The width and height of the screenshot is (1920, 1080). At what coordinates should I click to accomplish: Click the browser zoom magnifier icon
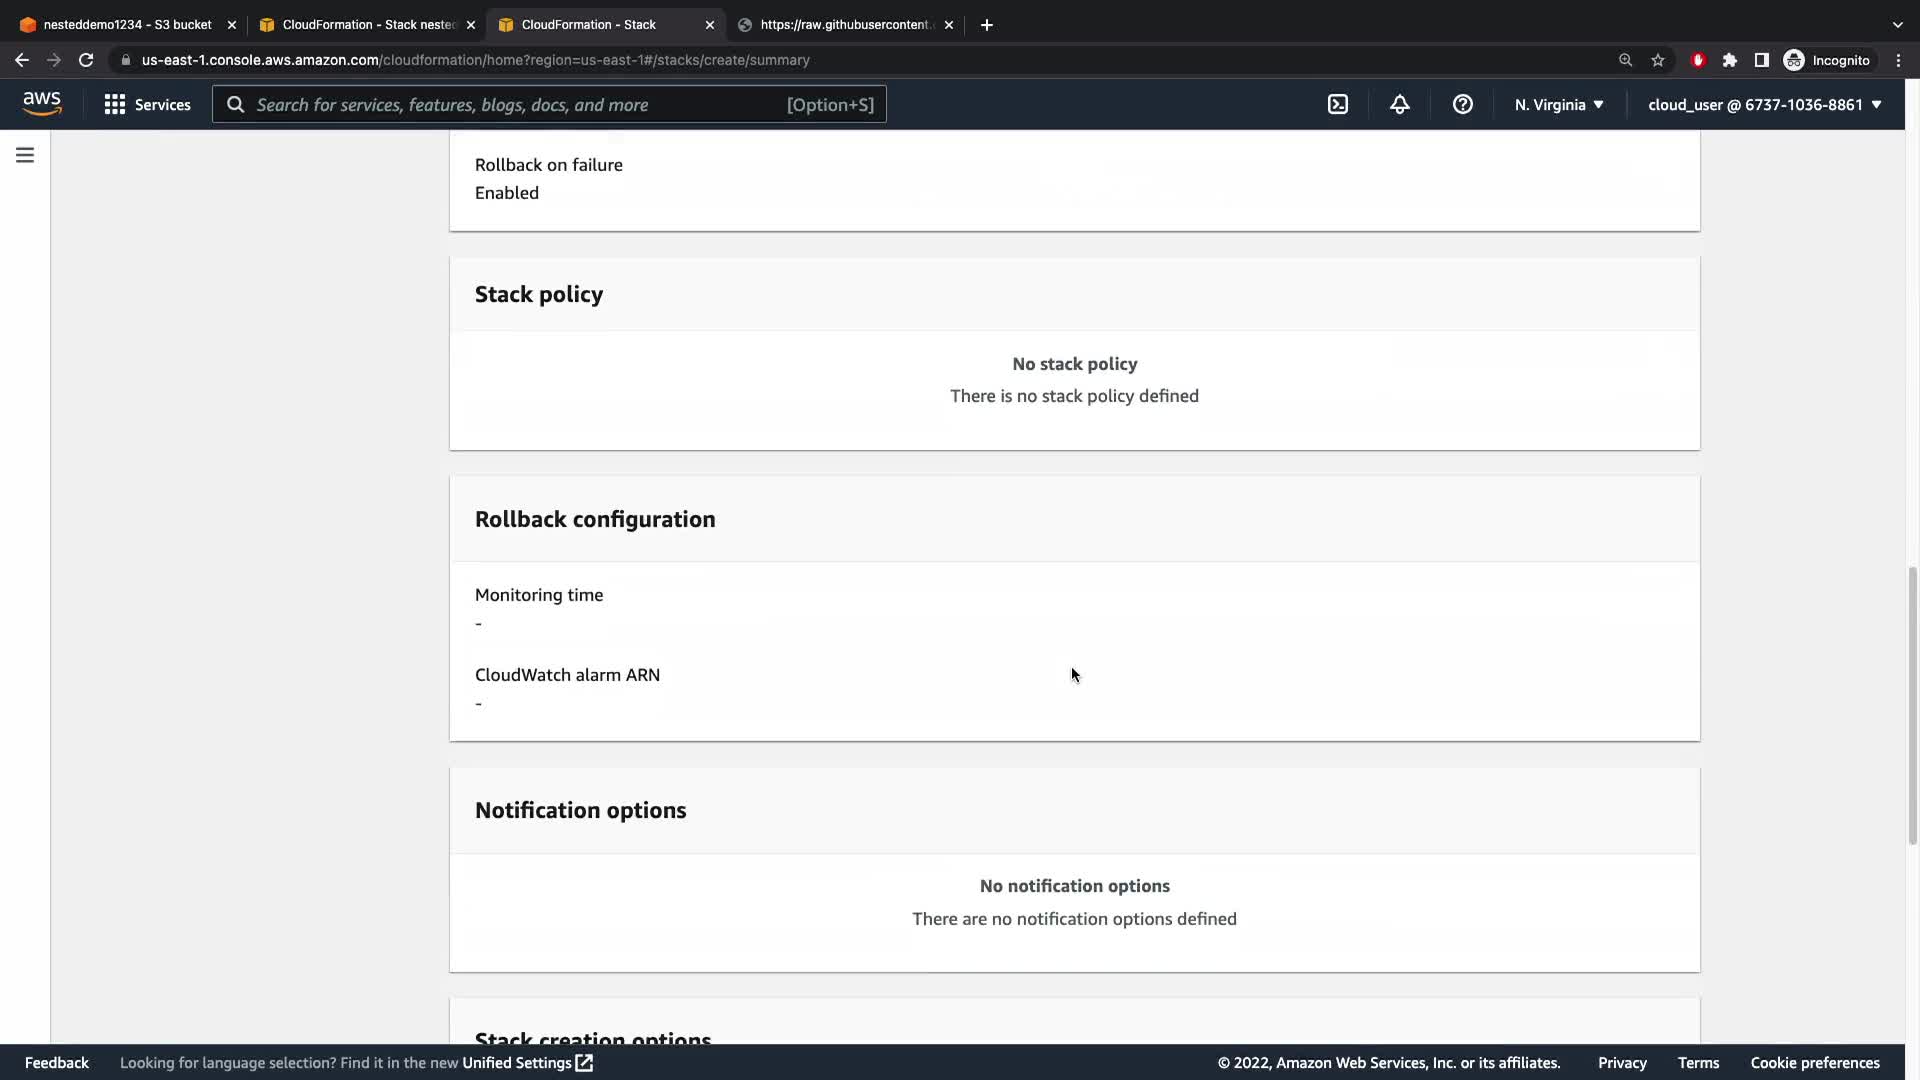pos(1625,60)
